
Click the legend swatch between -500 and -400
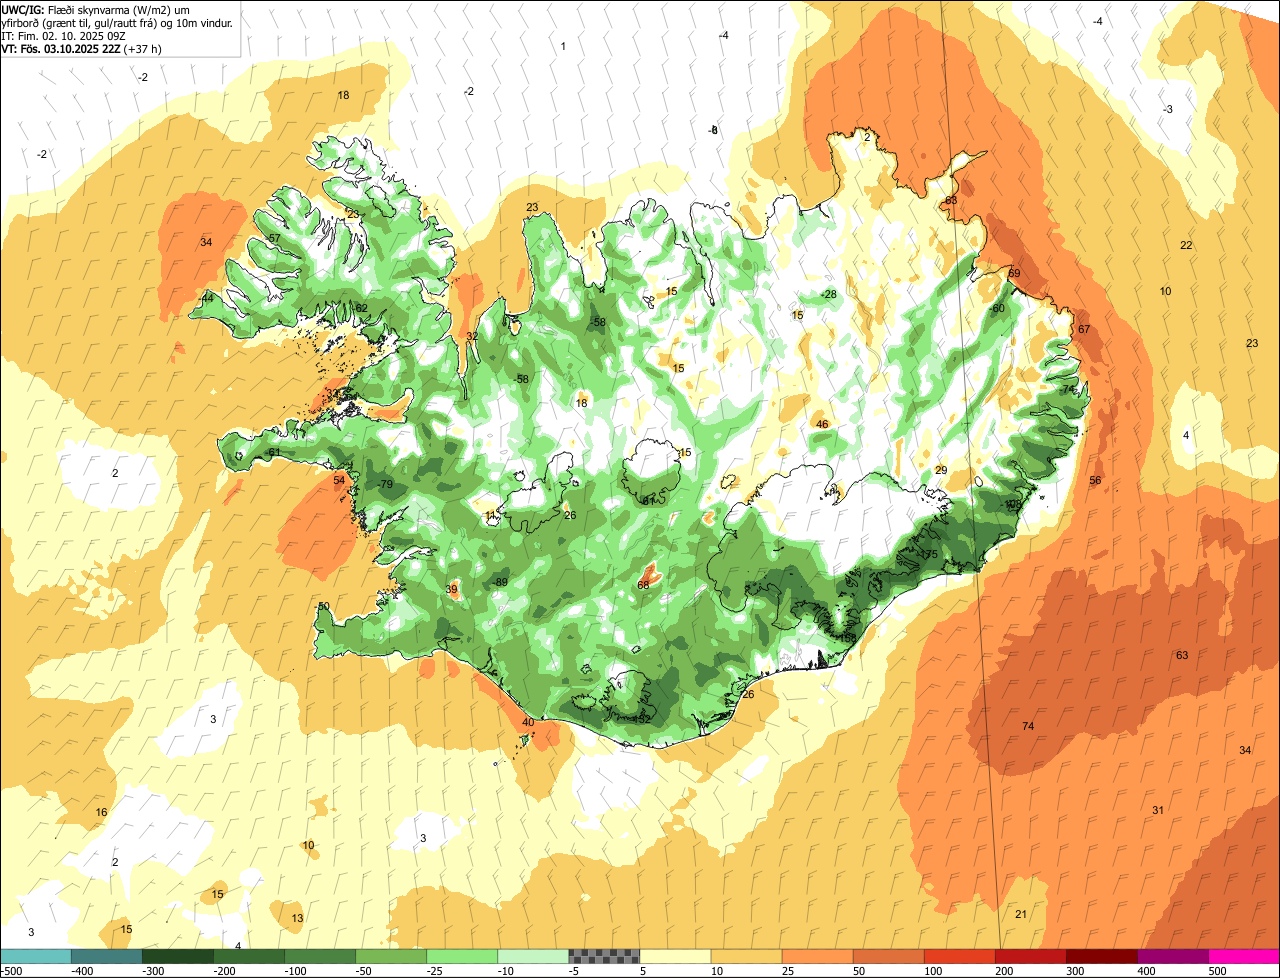[36, 955]
